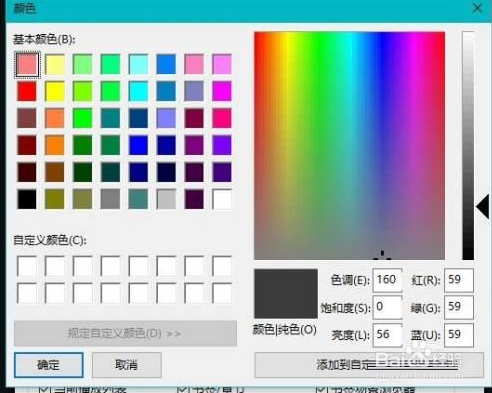
Task: Choose the pure blue basic color swatch
Action: click(138, 145)
